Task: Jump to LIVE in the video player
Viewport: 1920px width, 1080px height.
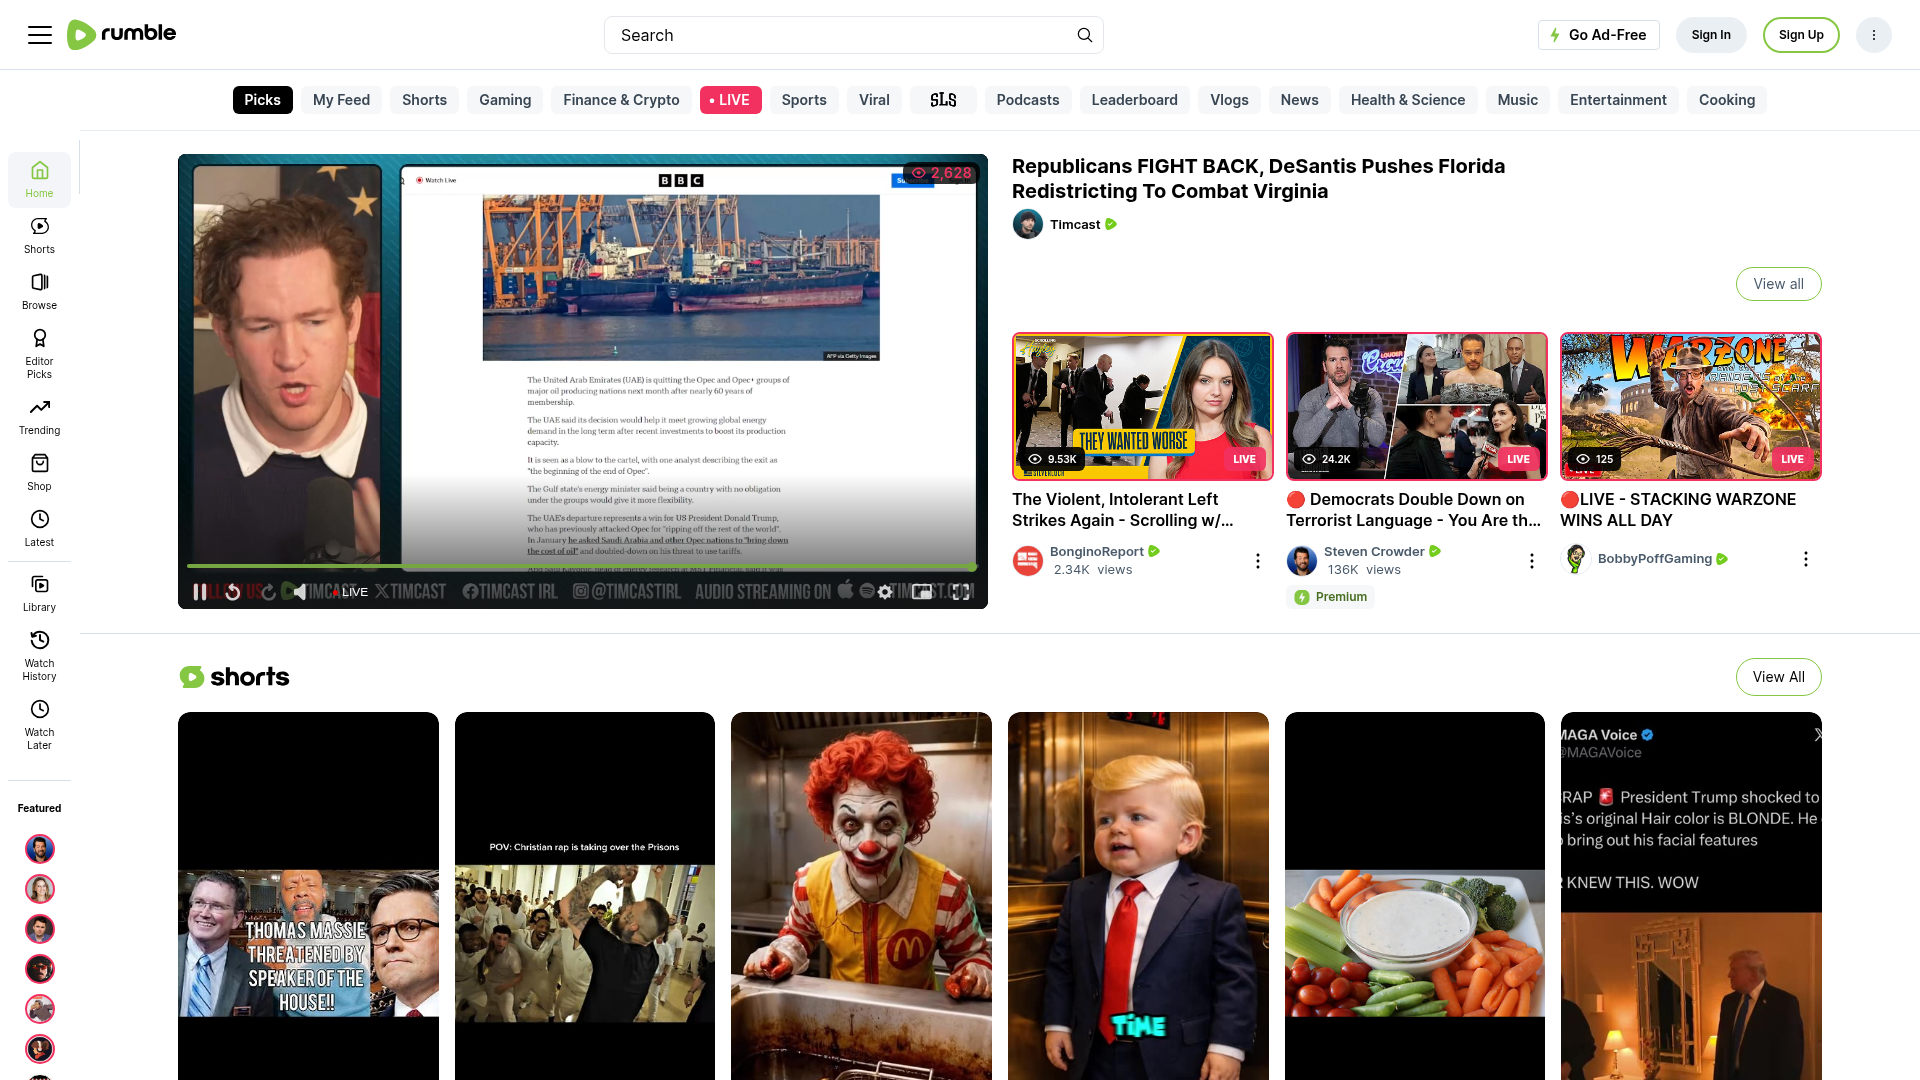Action: (350, 592)
